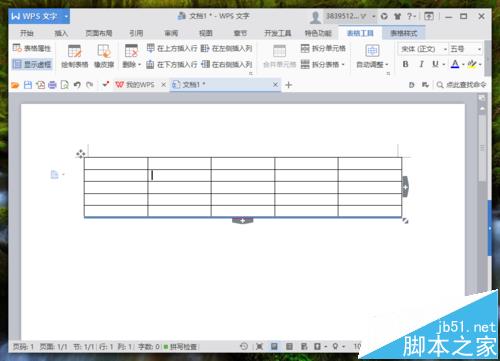Insert row above (在上方插入行)
Image resolution: width=500 pixels, height=361 pixels.
click(172, 49)
